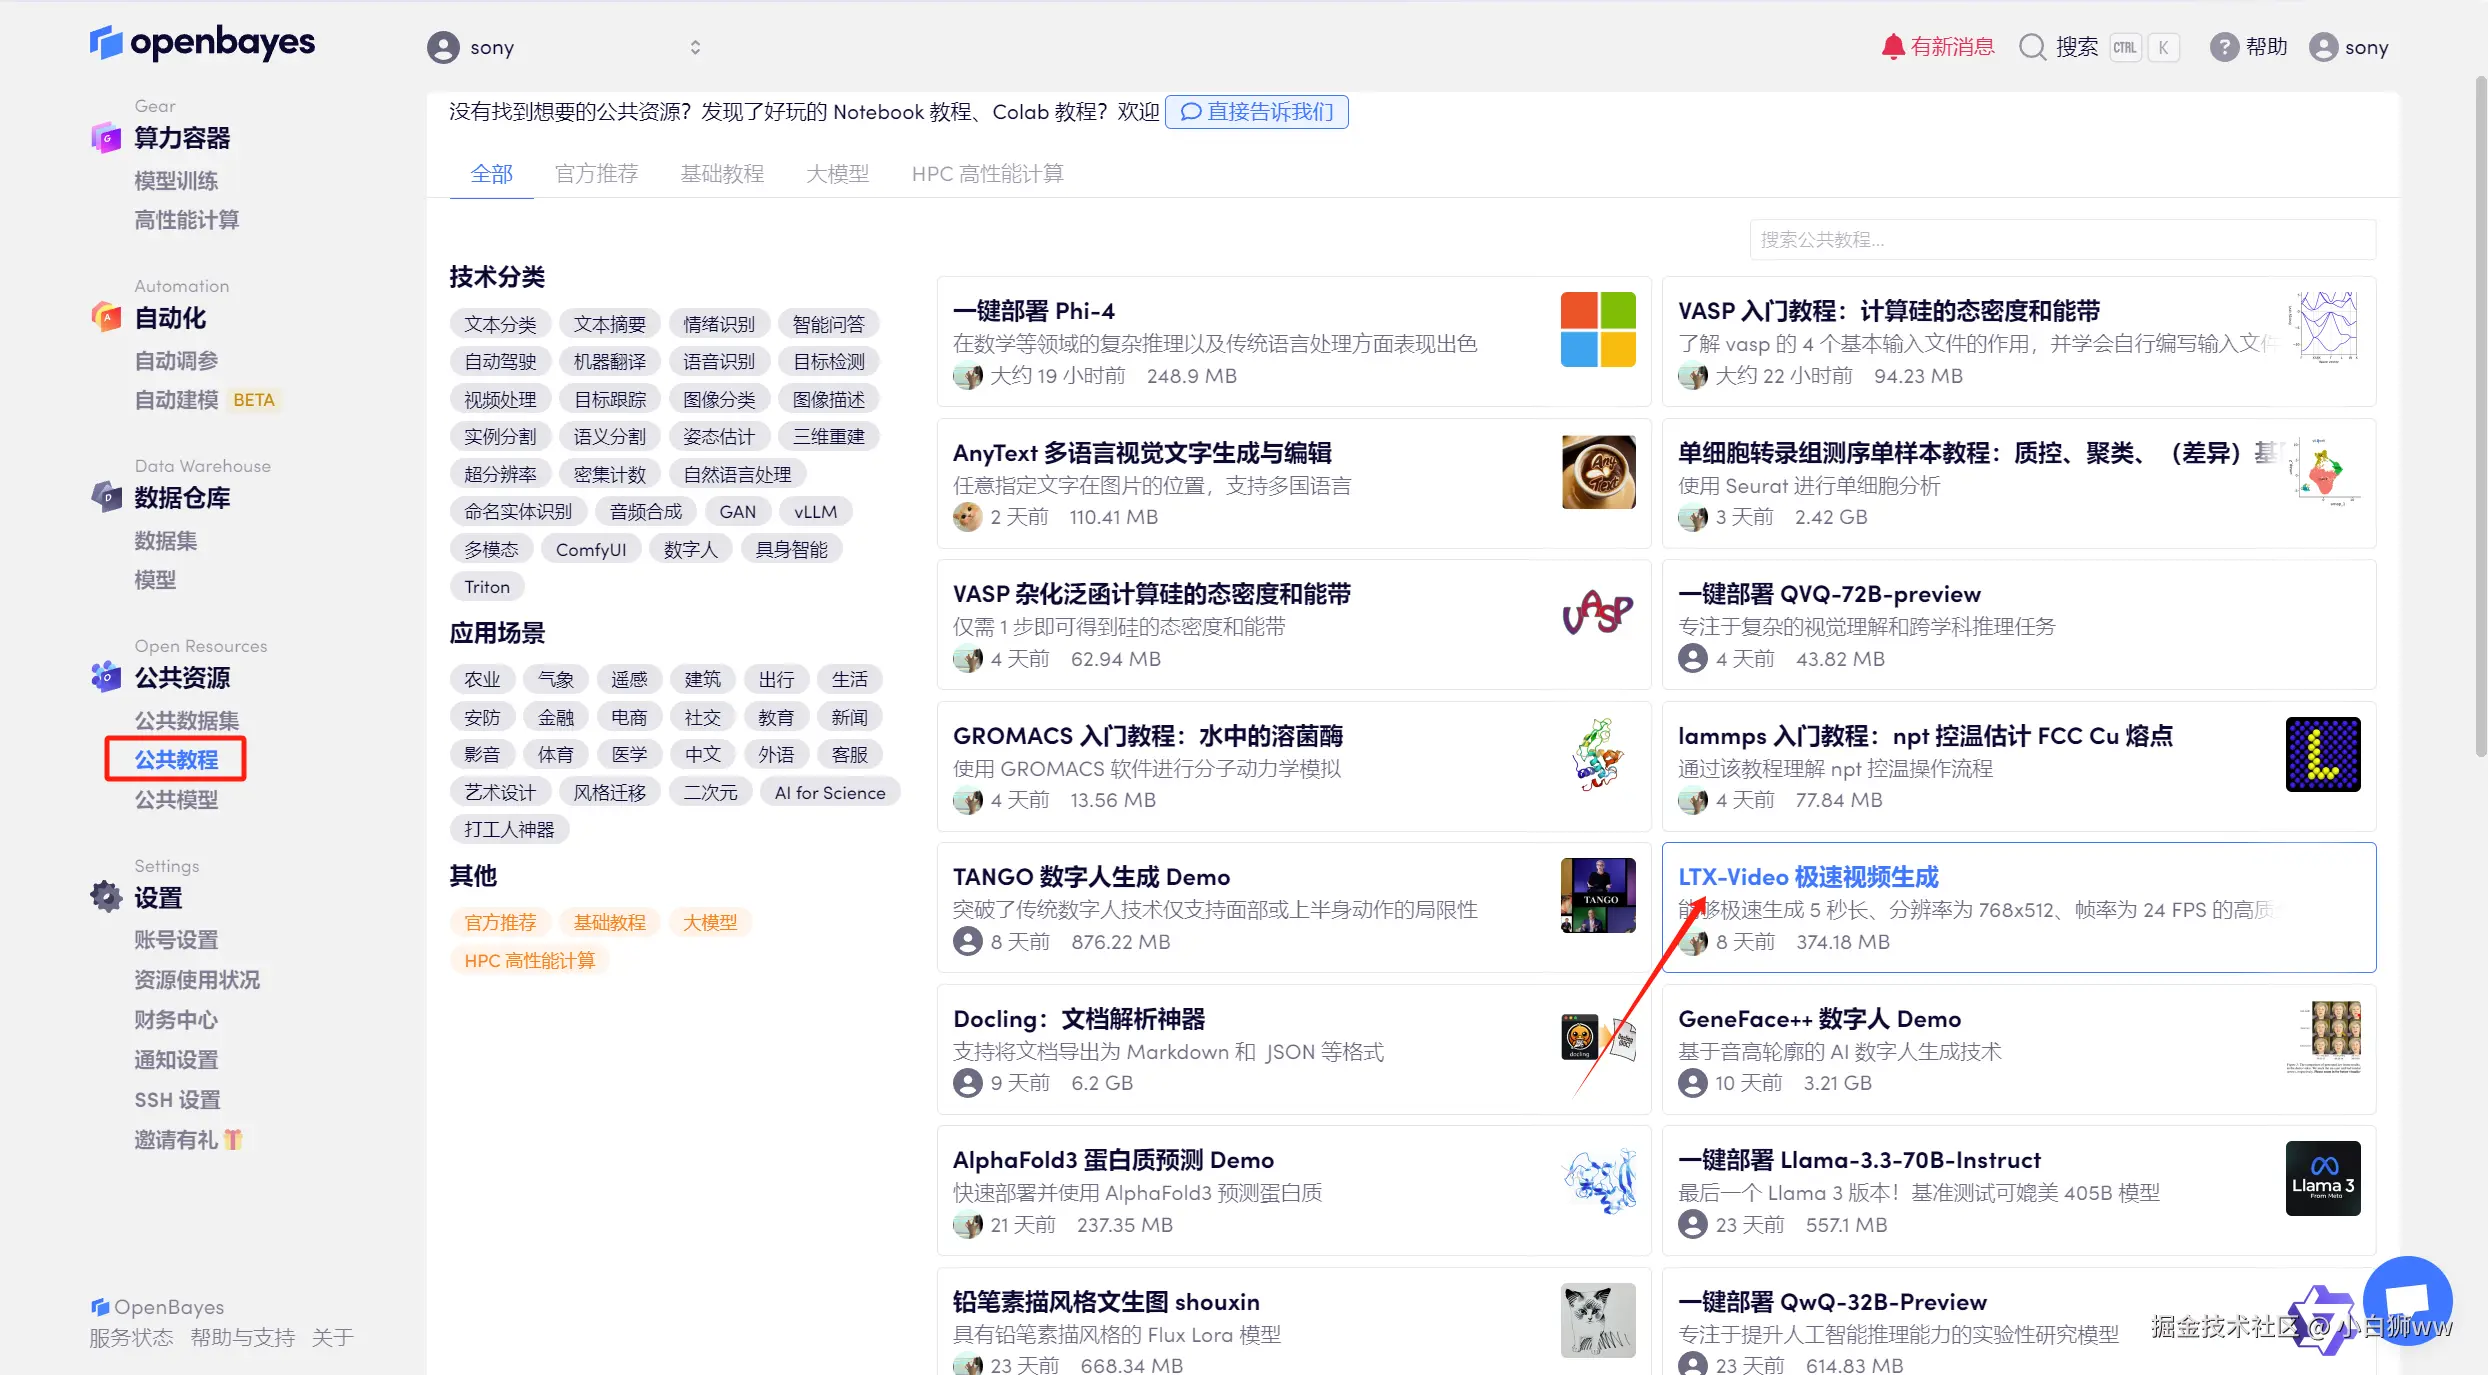Switch to the HPC 高性能计算 tab
This screenshot has width=2488, height=1375.
click(x=987, y=174)
